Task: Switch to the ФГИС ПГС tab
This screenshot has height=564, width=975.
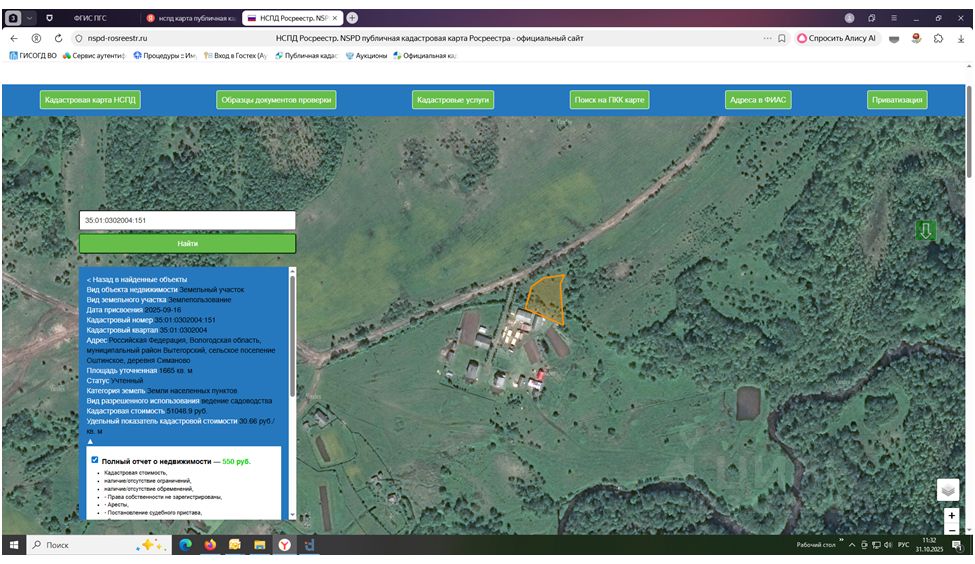Action: point(90,18)
